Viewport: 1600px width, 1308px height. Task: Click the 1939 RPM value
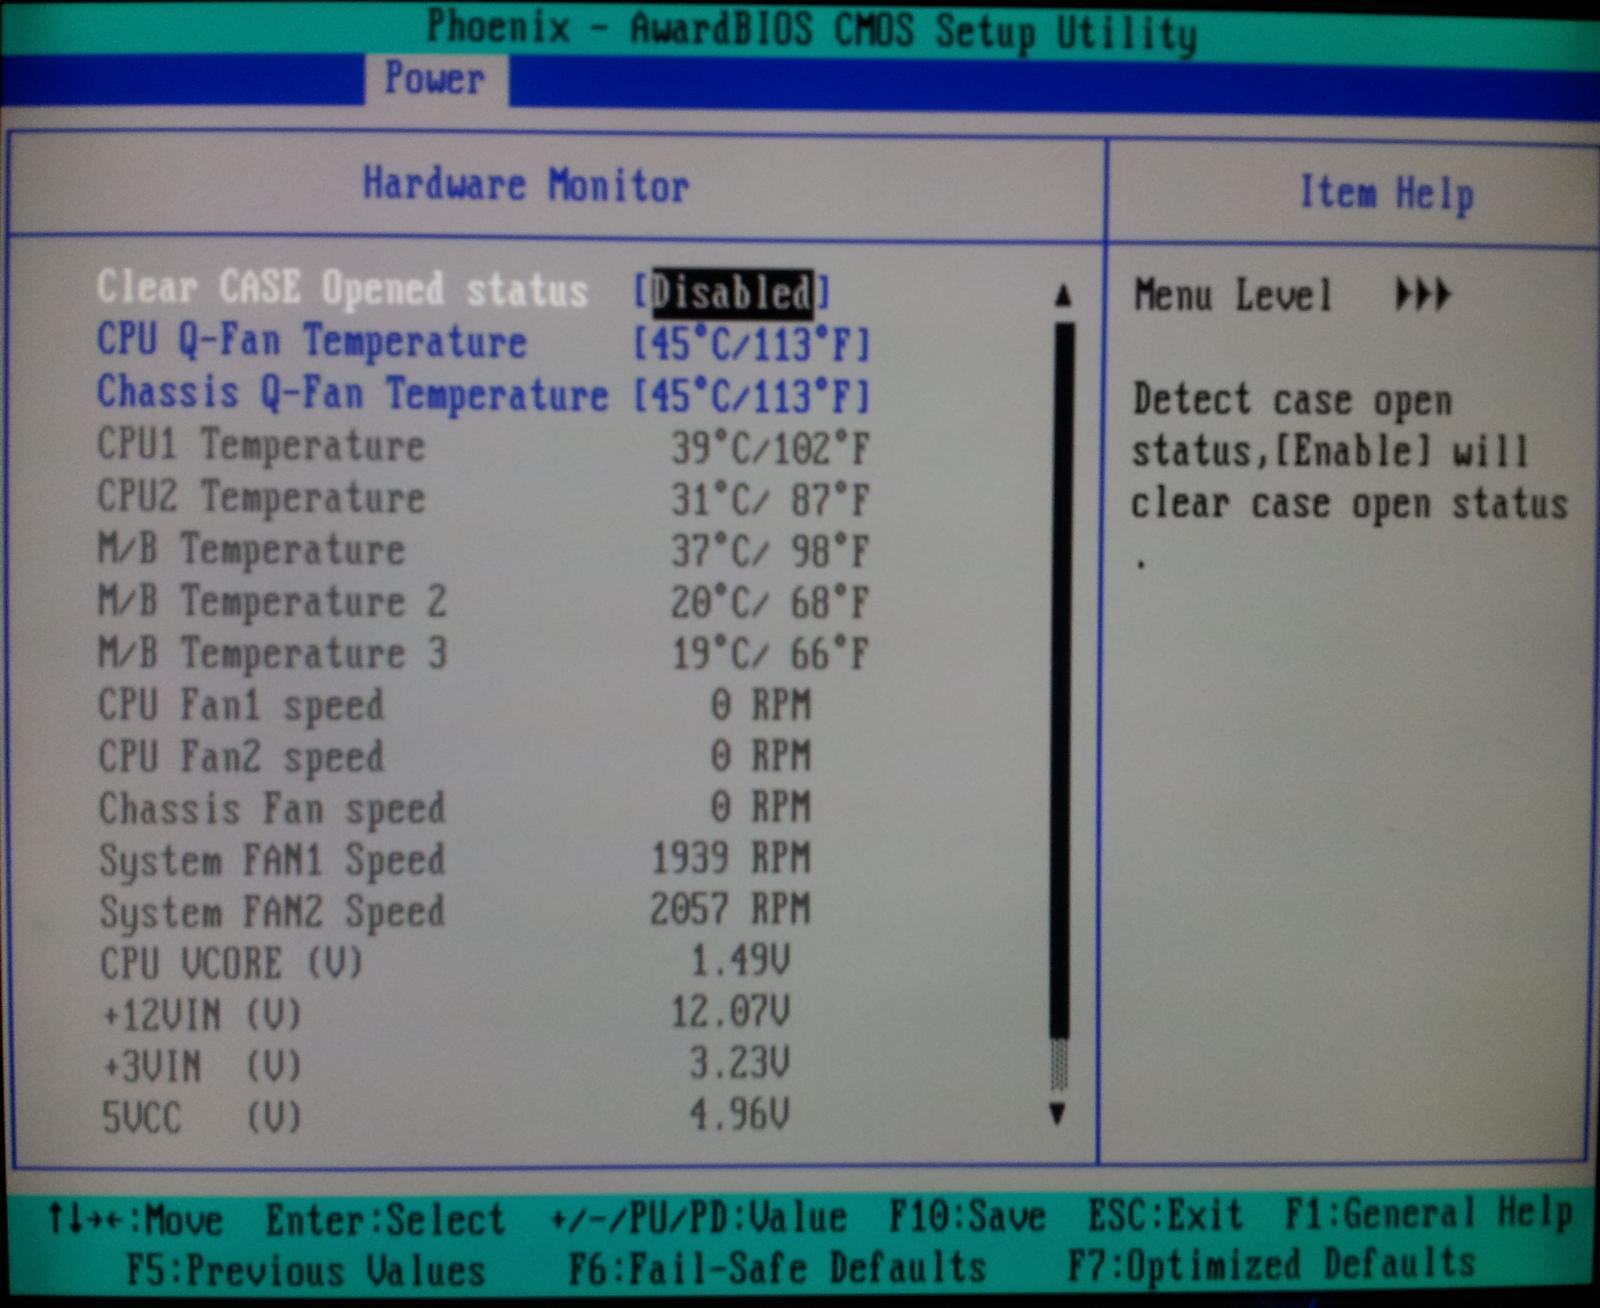[731, 859]
